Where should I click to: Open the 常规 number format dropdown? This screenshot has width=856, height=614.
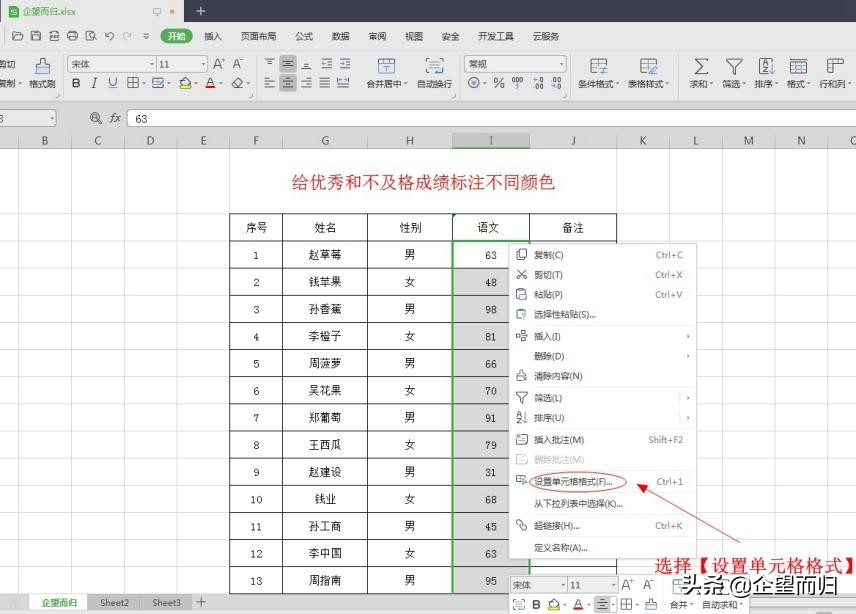561,64
